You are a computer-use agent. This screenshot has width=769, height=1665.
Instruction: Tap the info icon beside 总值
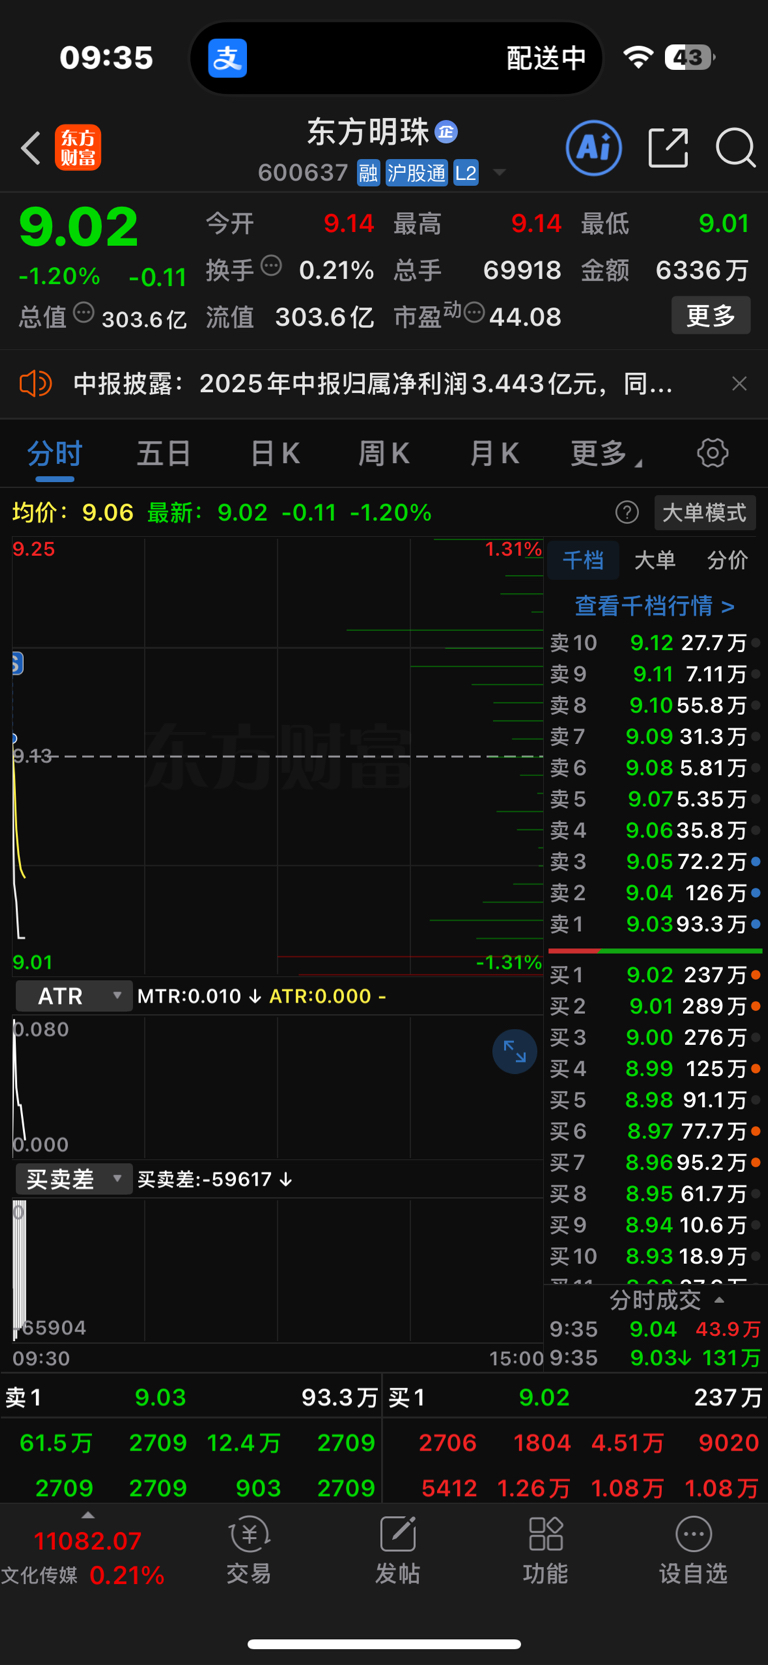[x=84, y=313]
